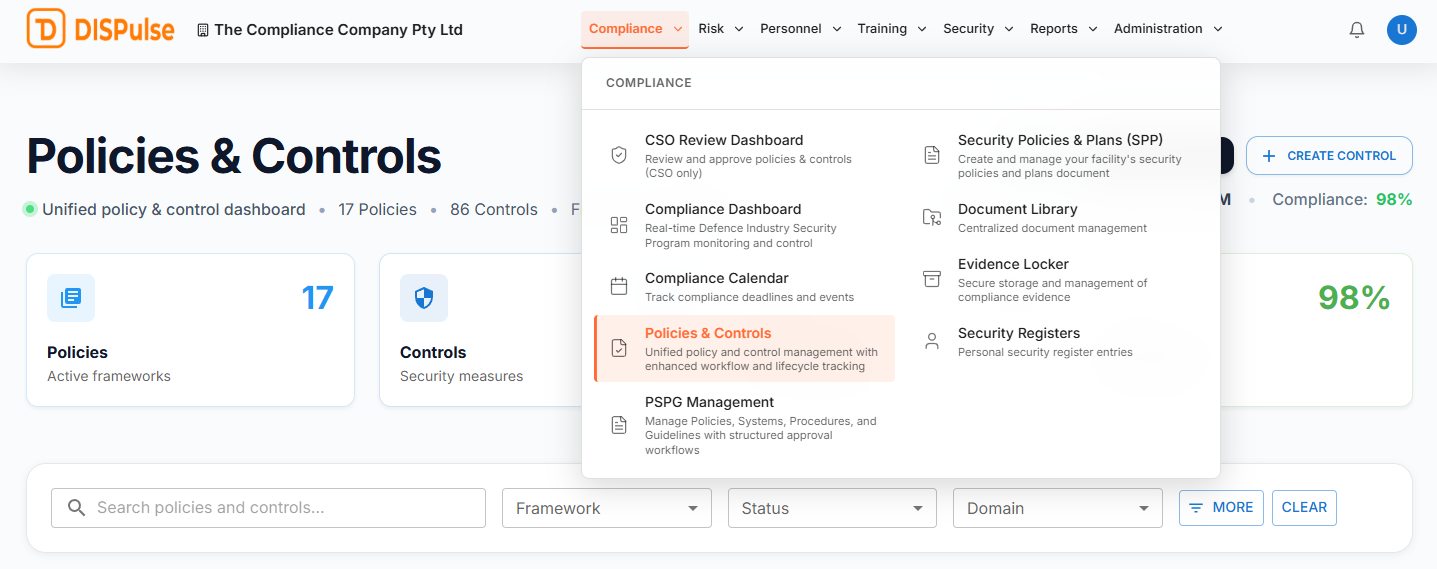The width and height of the screenshot is (1437, 569).
Task: Click the Compliance Calendar icon
Action: pos(619,286)
